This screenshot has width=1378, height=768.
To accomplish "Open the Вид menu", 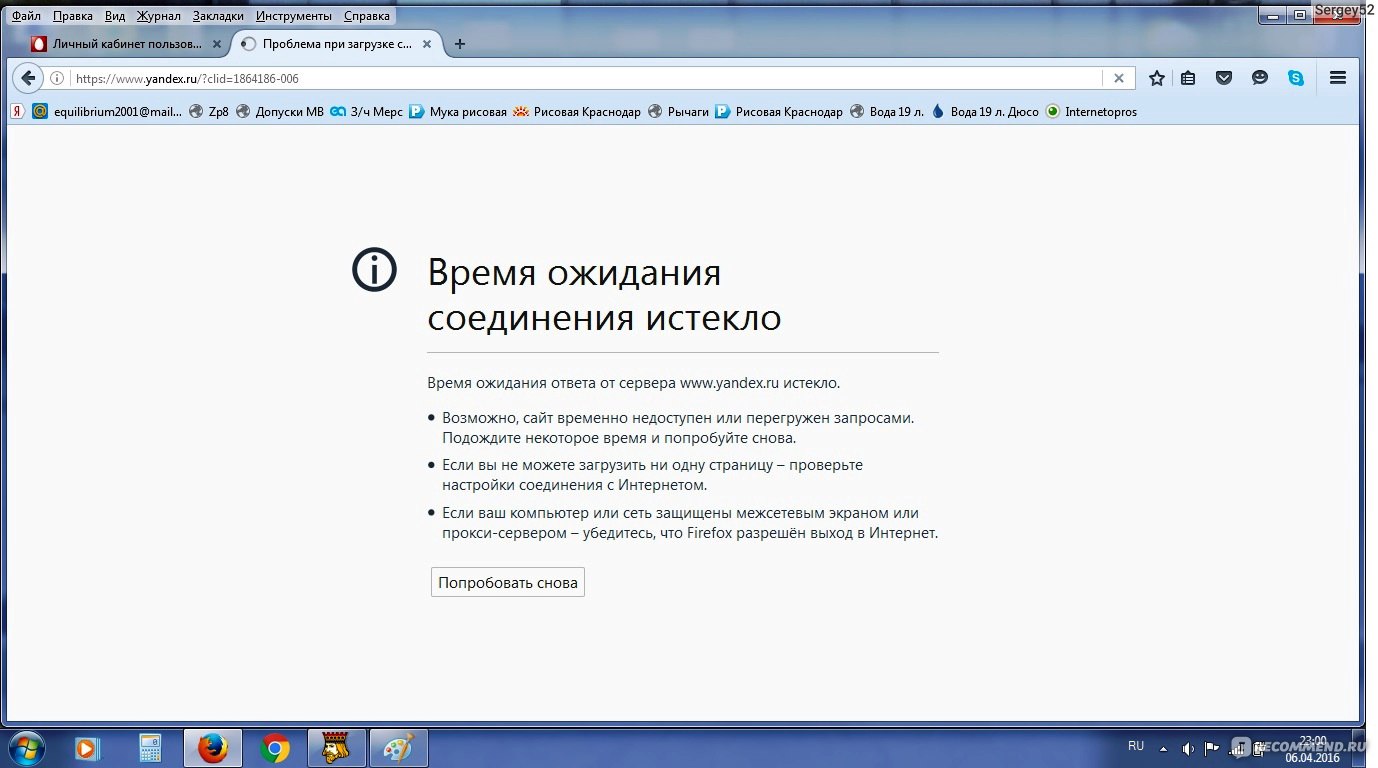I will (x=115, y=16).
